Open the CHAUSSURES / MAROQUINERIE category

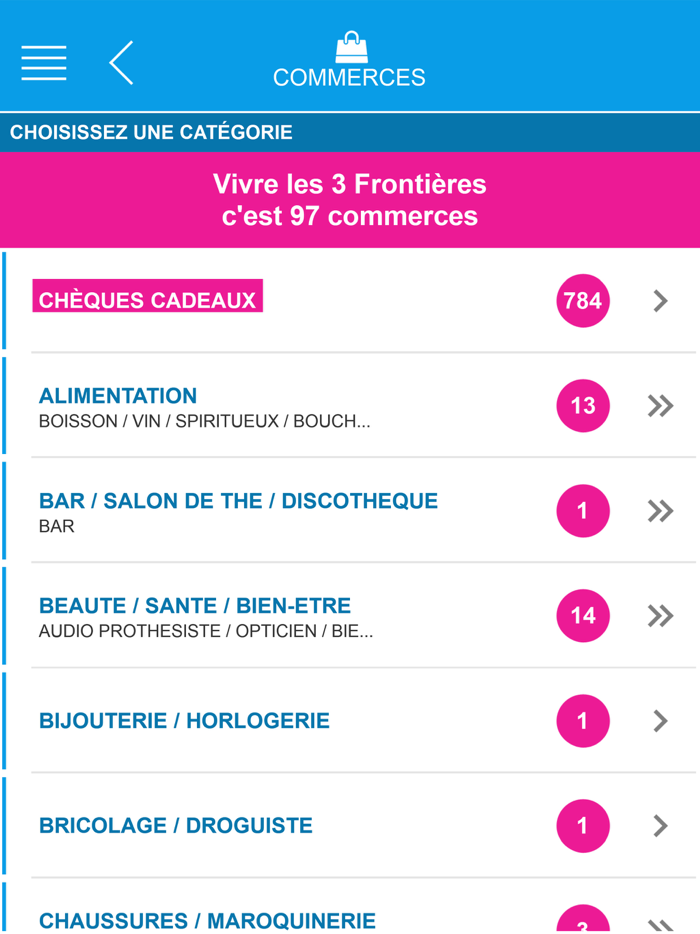point(206,920)
